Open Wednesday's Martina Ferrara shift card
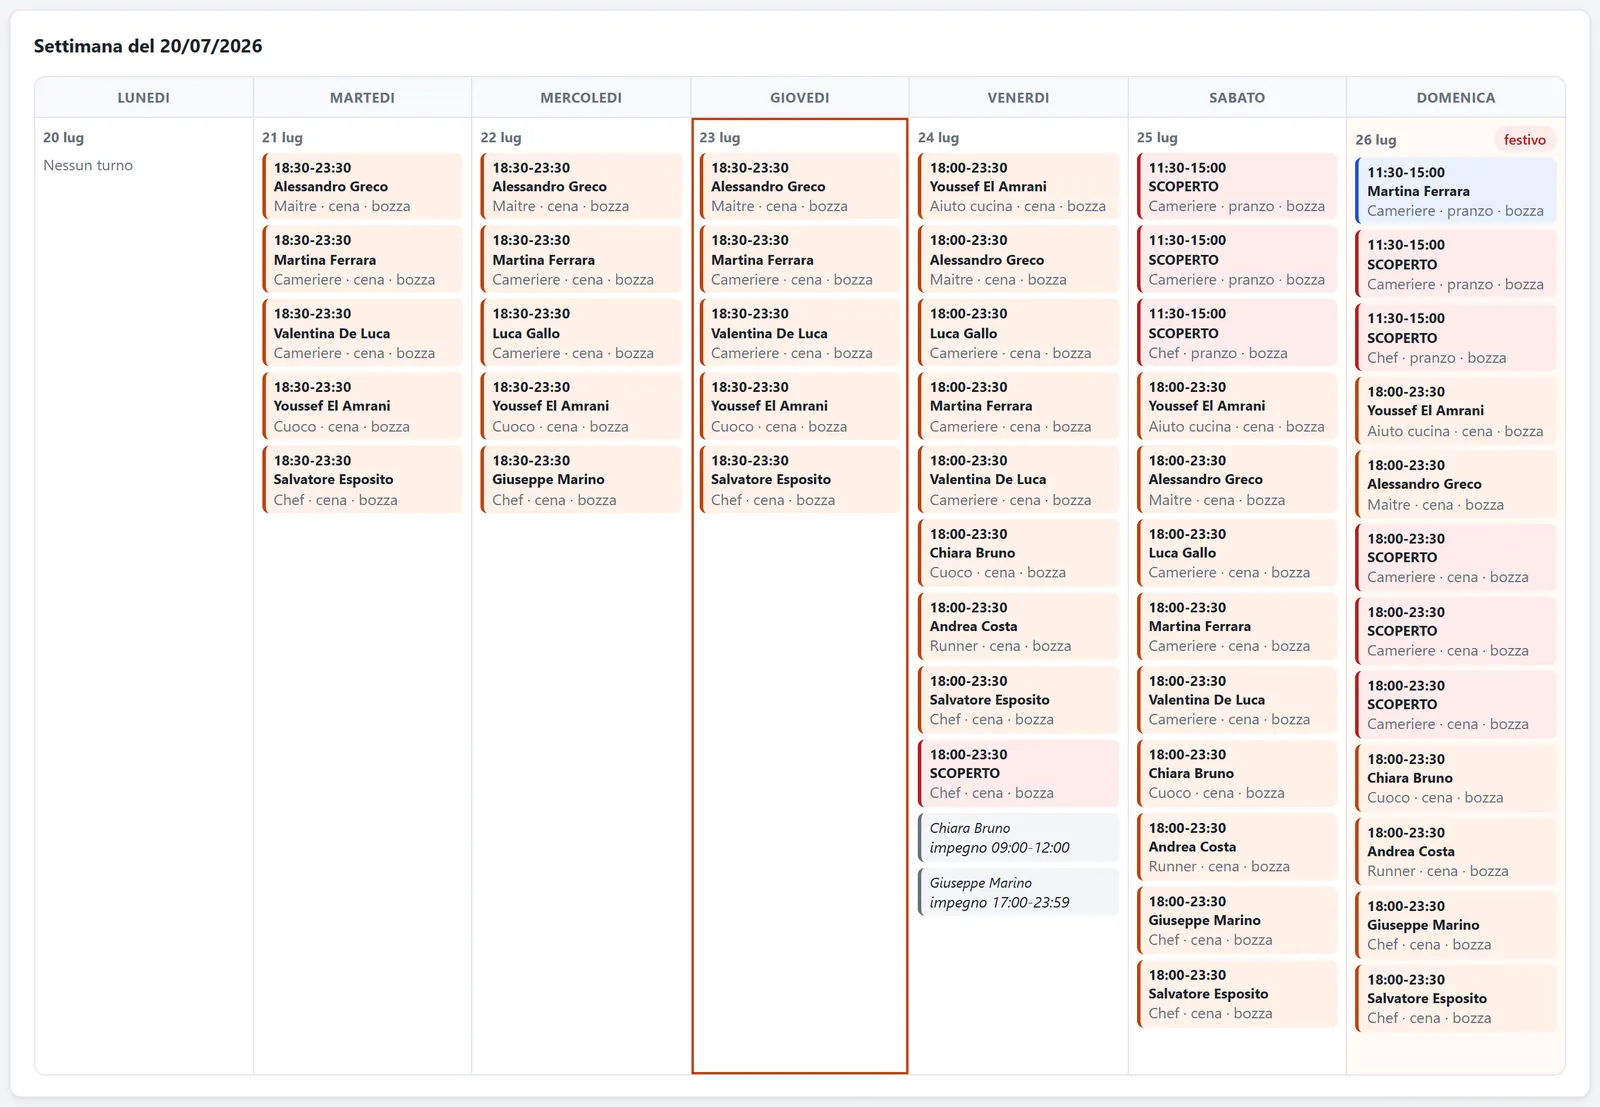1600x1107 pixels. [581, 260]
